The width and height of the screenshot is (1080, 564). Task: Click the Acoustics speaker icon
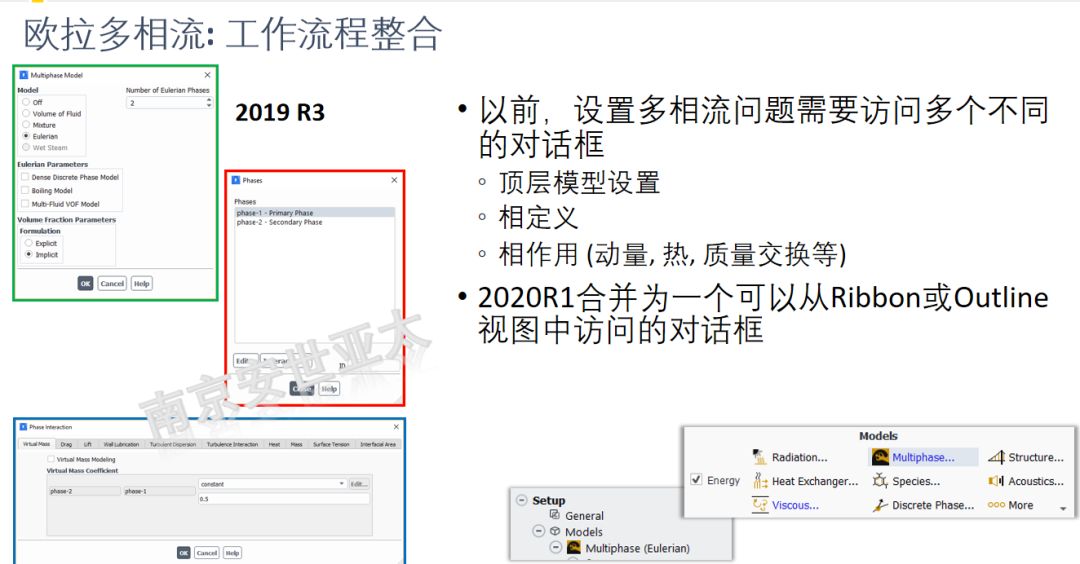pyautogui.click(x=996, y=481)
